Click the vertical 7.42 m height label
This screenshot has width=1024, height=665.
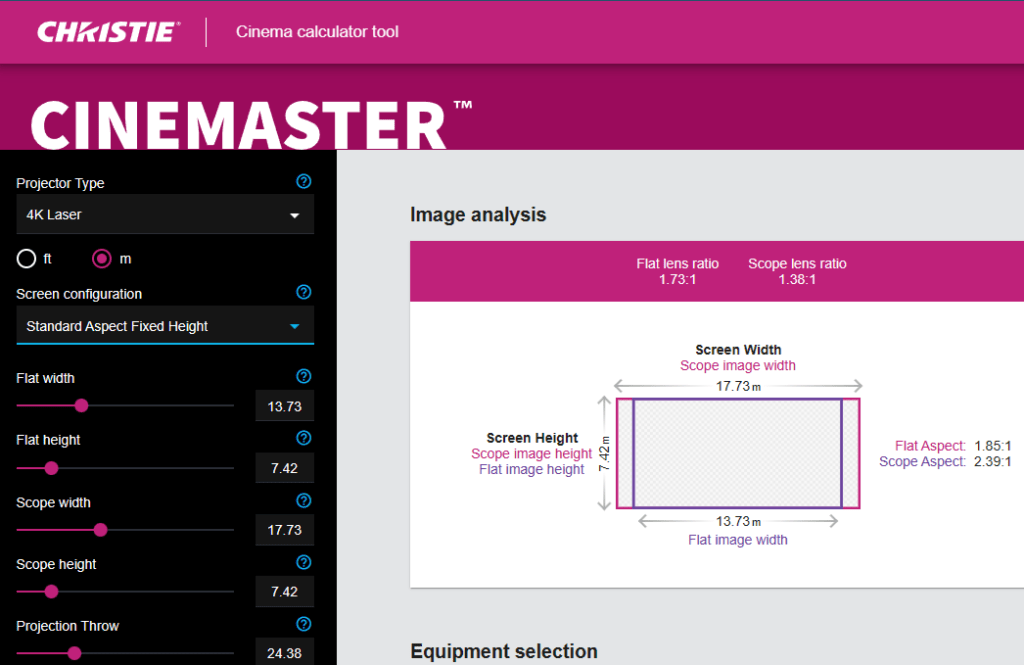[x=605, y=453]
